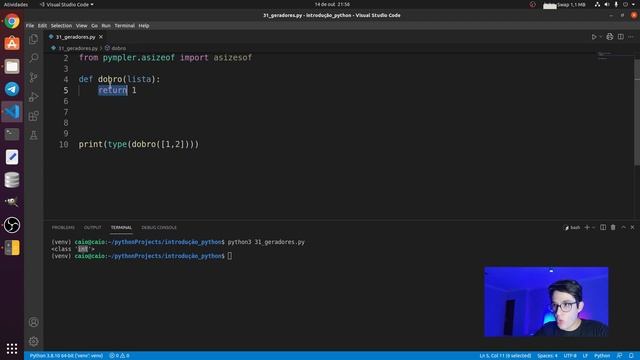
Task: Open the Edit menu
Action: tap(42, 26)
